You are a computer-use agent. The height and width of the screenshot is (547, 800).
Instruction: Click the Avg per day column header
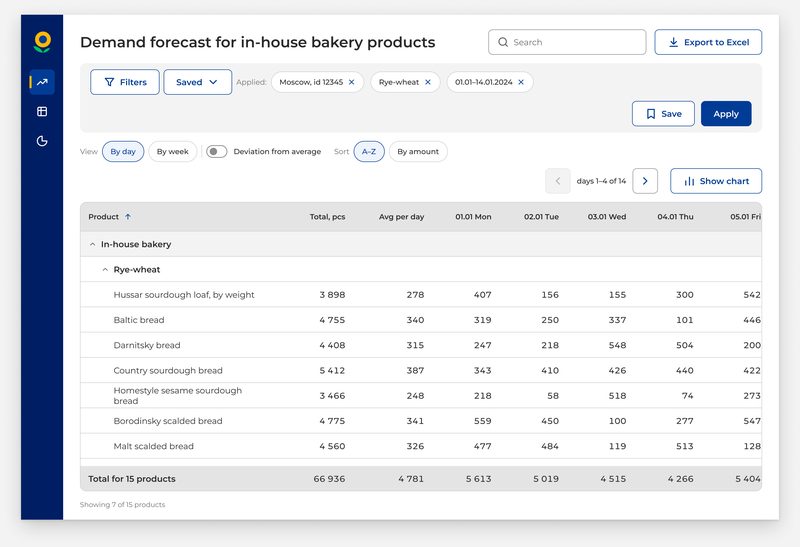click(402, 217)
